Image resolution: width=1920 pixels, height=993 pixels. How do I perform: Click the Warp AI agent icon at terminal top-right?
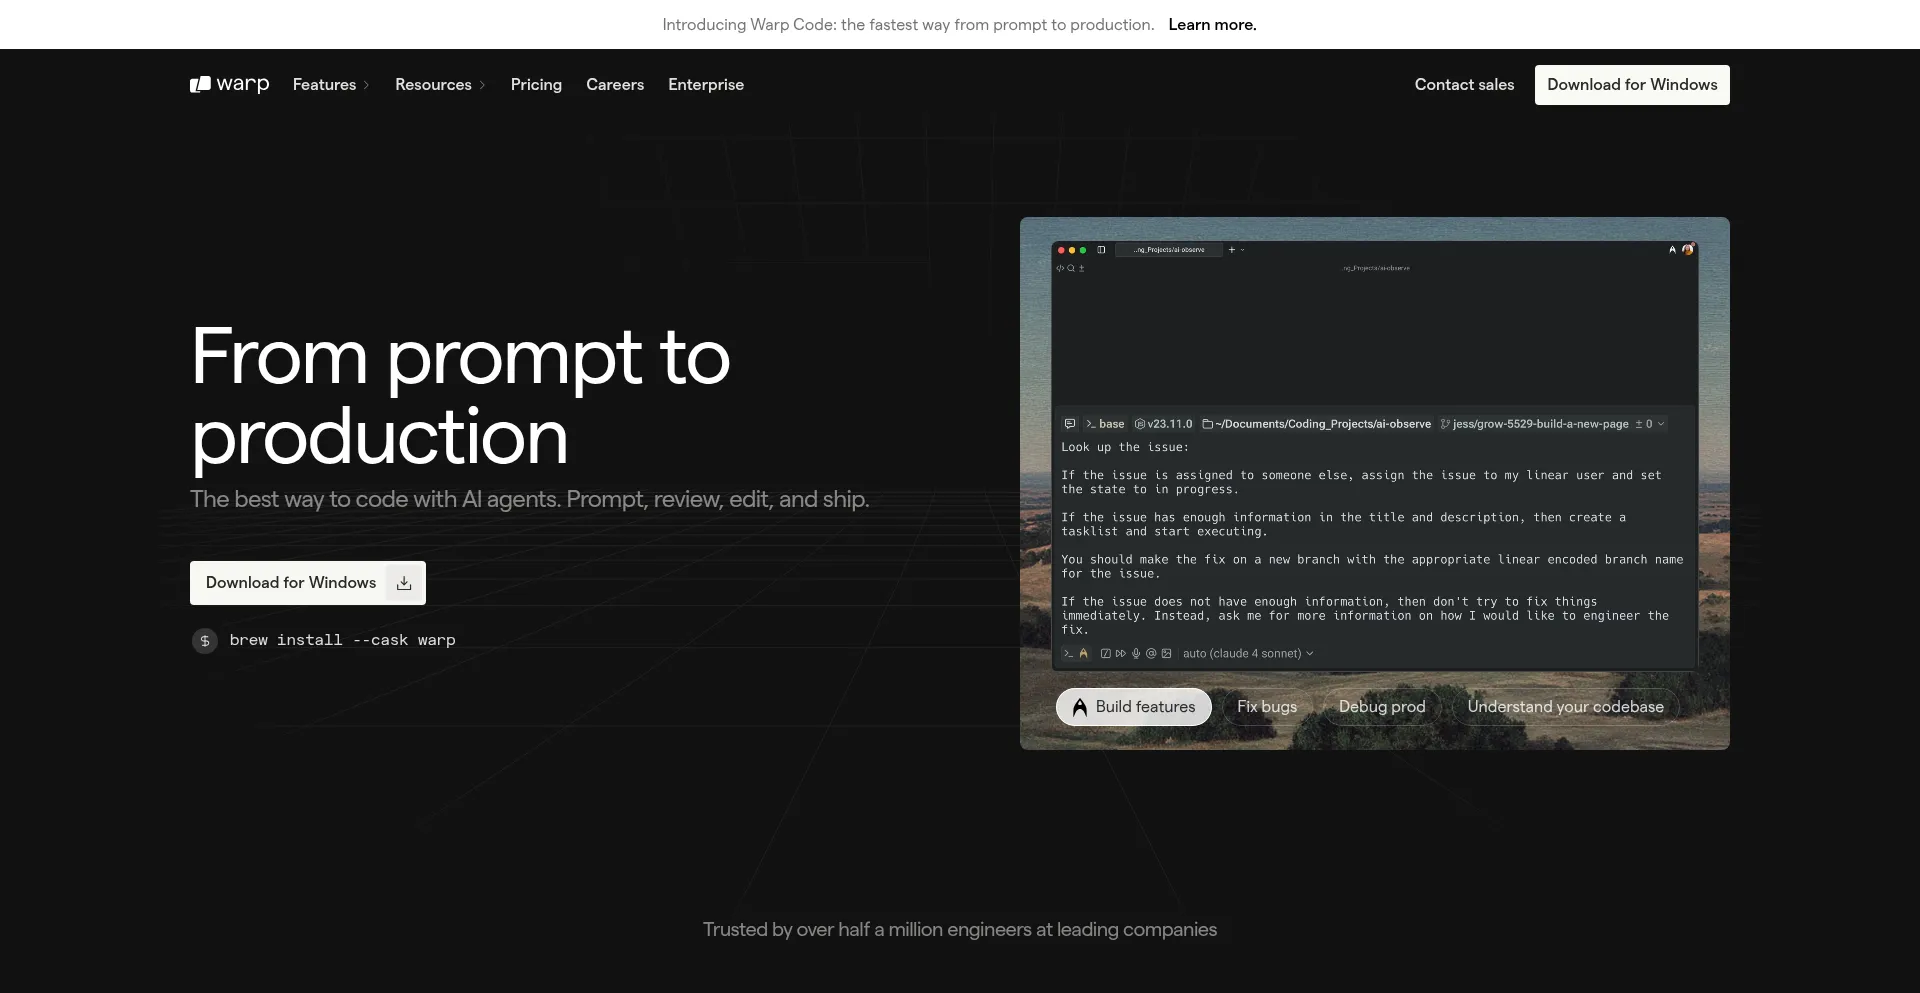[1672, 250]
